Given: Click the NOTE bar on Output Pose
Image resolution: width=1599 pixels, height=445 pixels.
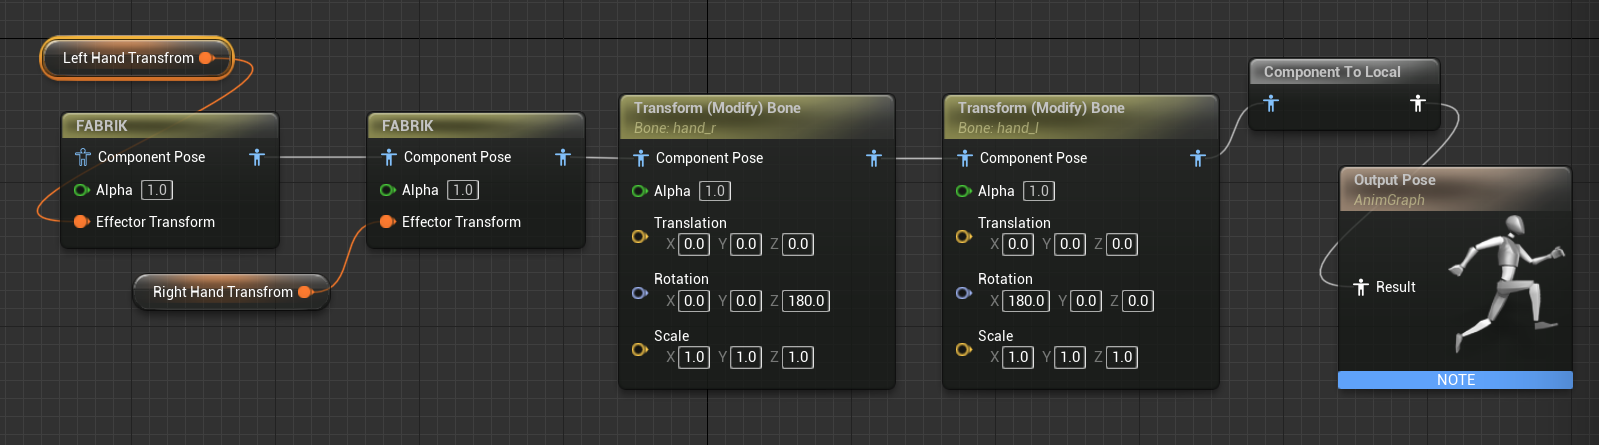Looking at the screenshot, I should [1455, 380].
